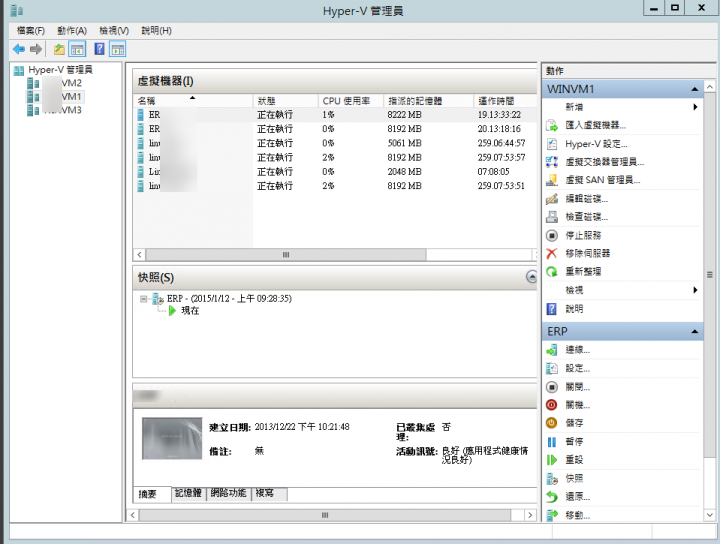Collapse the ERP actions section arrow
The image size is (720, 544).
tap(694, 331)
